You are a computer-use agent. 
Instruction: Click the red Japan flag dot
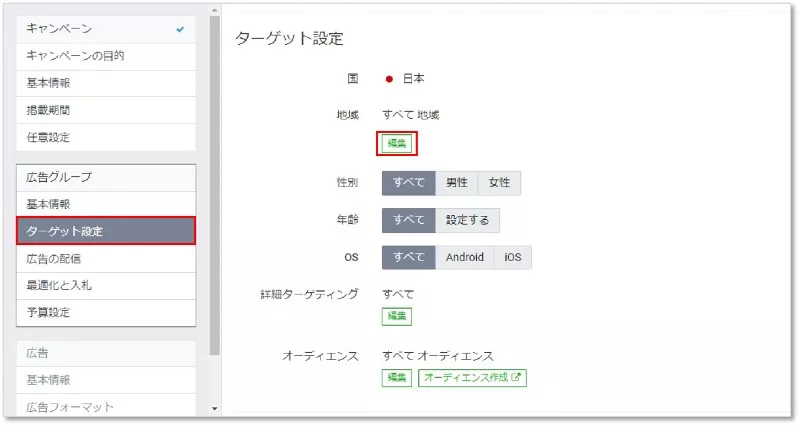(389, 79)
